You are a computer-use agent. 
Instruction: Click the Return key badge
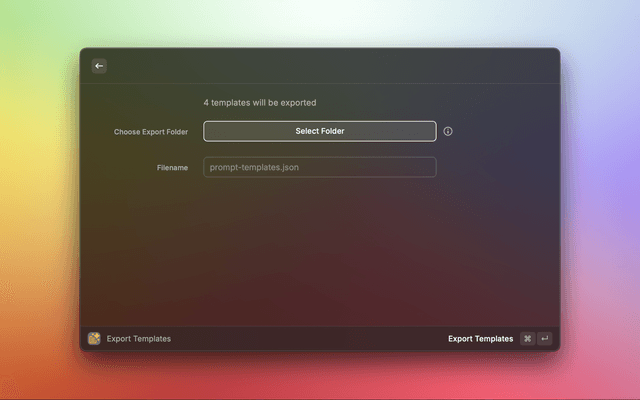click(544, 339)
